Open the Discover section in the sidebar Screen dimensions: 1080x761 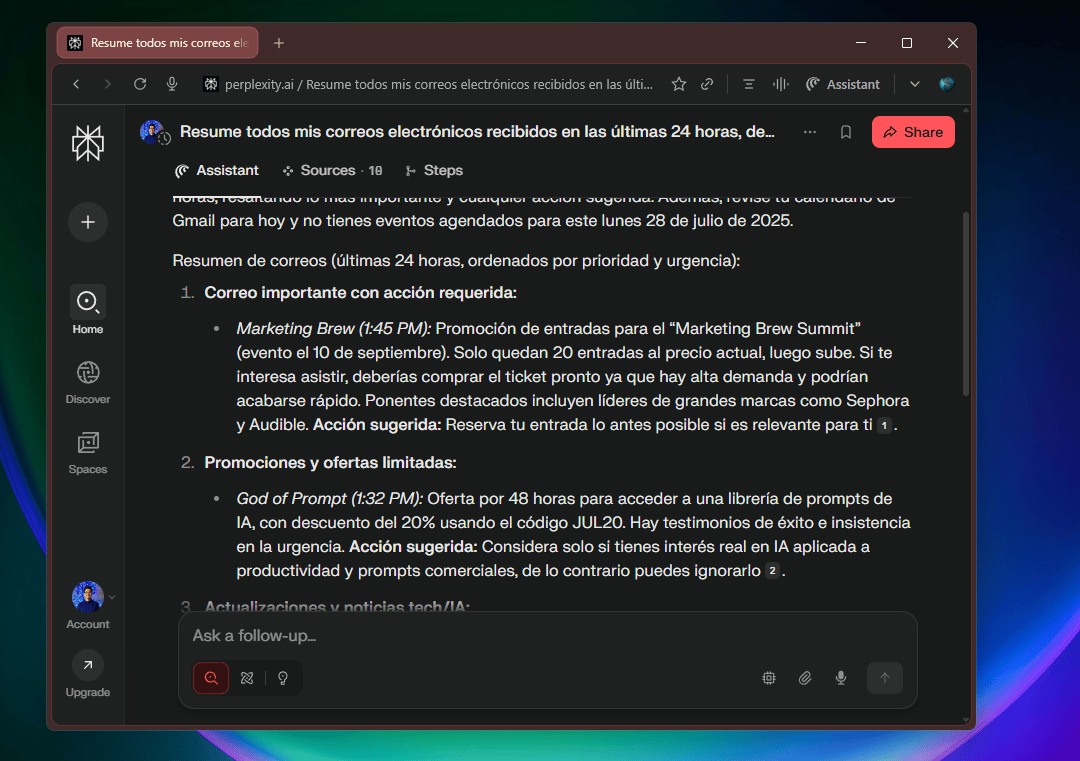coord(87,382)
